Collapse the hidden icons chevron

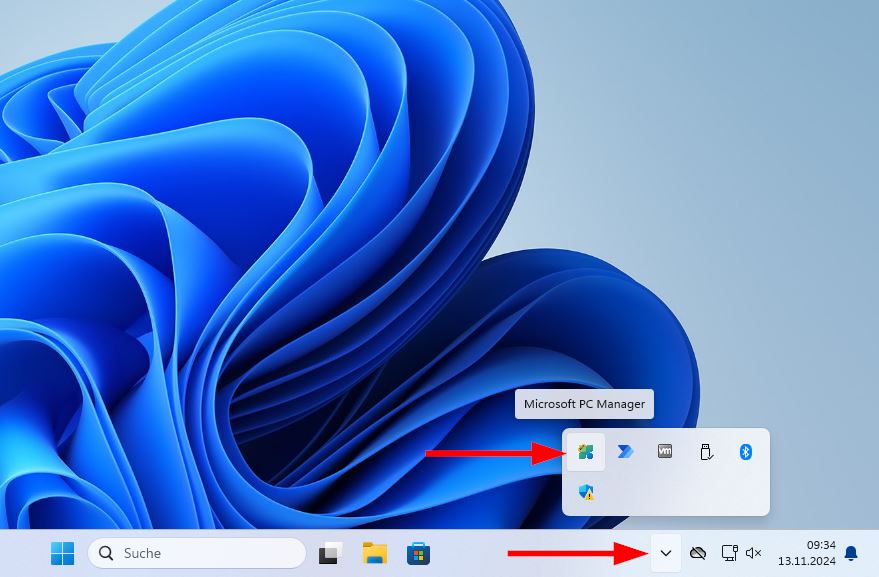point(666,553)
